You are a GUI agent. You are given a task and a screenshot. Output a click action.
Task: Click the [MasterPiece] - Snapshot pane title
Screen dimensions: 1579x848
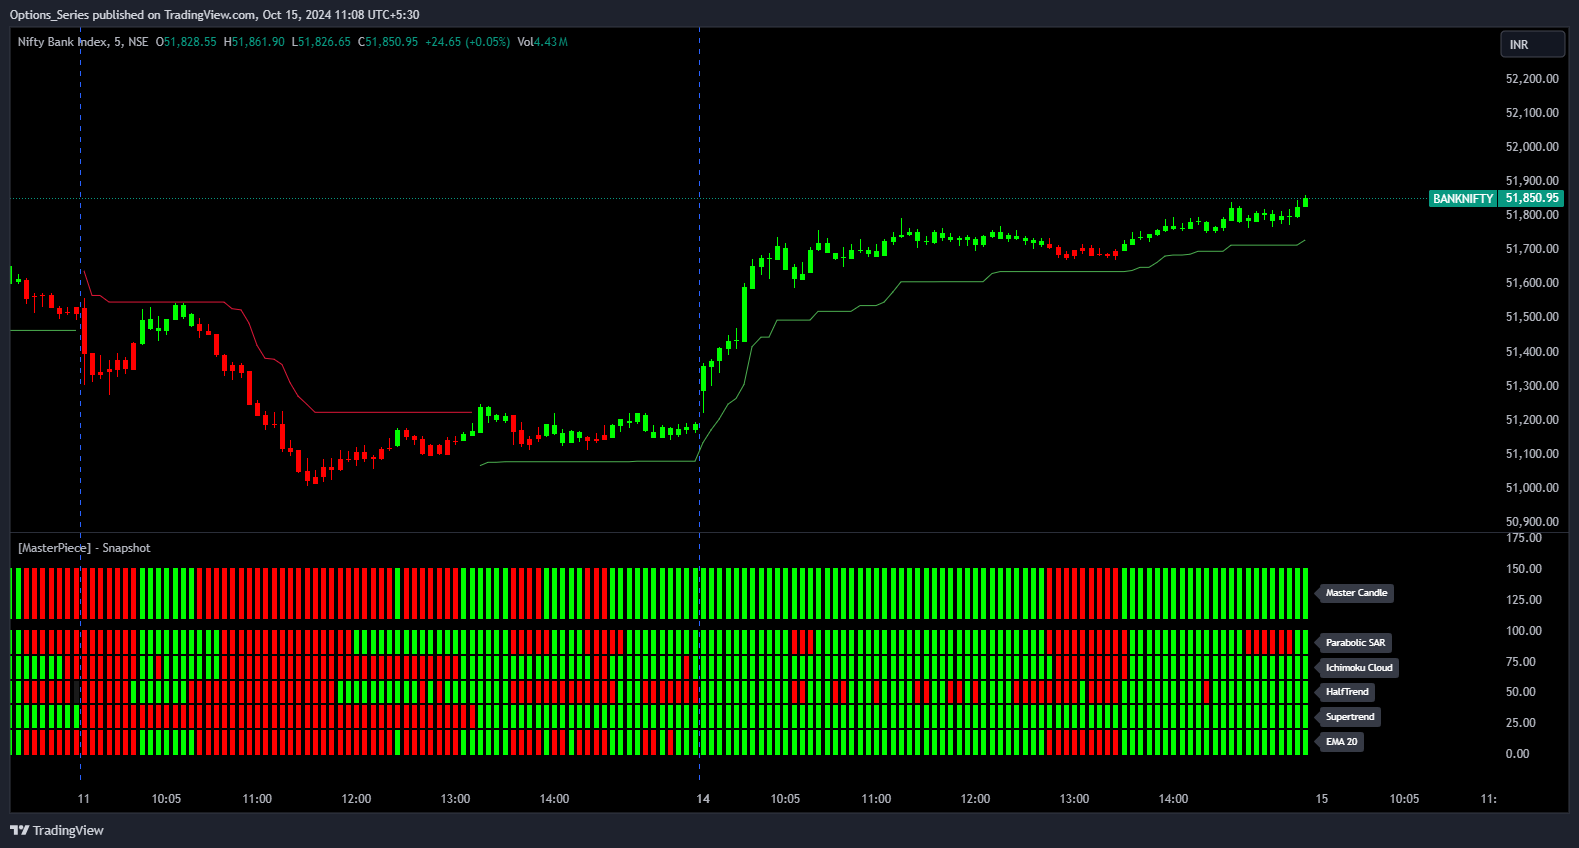click(84, 548)
